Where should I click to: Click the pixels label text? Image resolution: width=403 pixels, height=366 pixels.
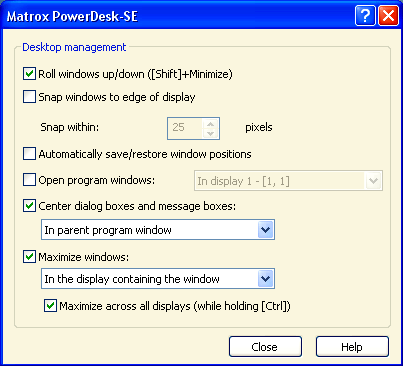(259, 127)
